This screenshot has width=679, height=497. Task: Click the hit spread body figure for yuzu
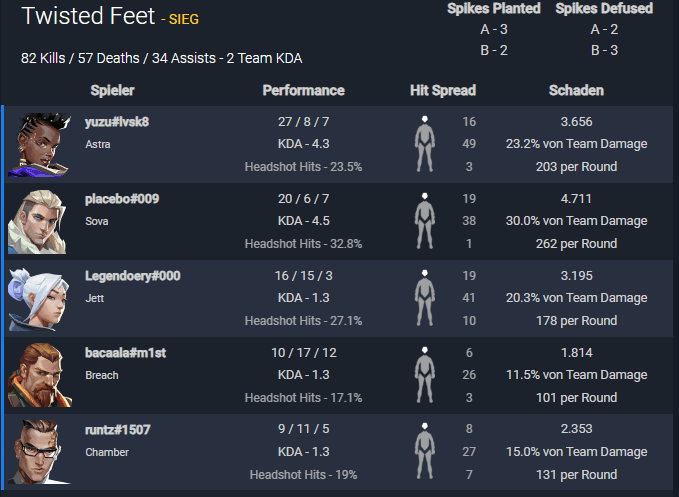point(424,144)
